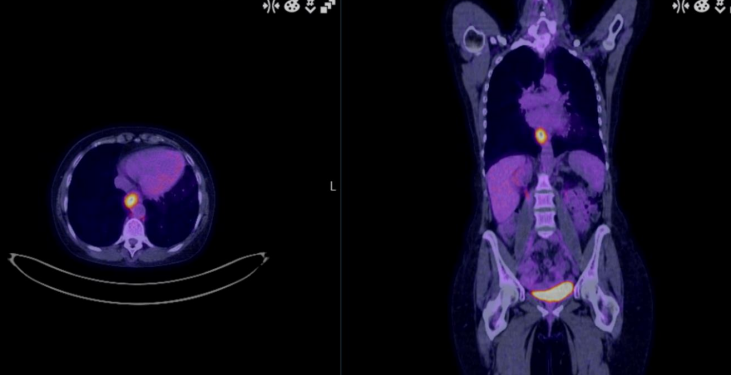Open the color palette icon in axial pane
This screenshot has height=375, width=731.
point(292,7)
